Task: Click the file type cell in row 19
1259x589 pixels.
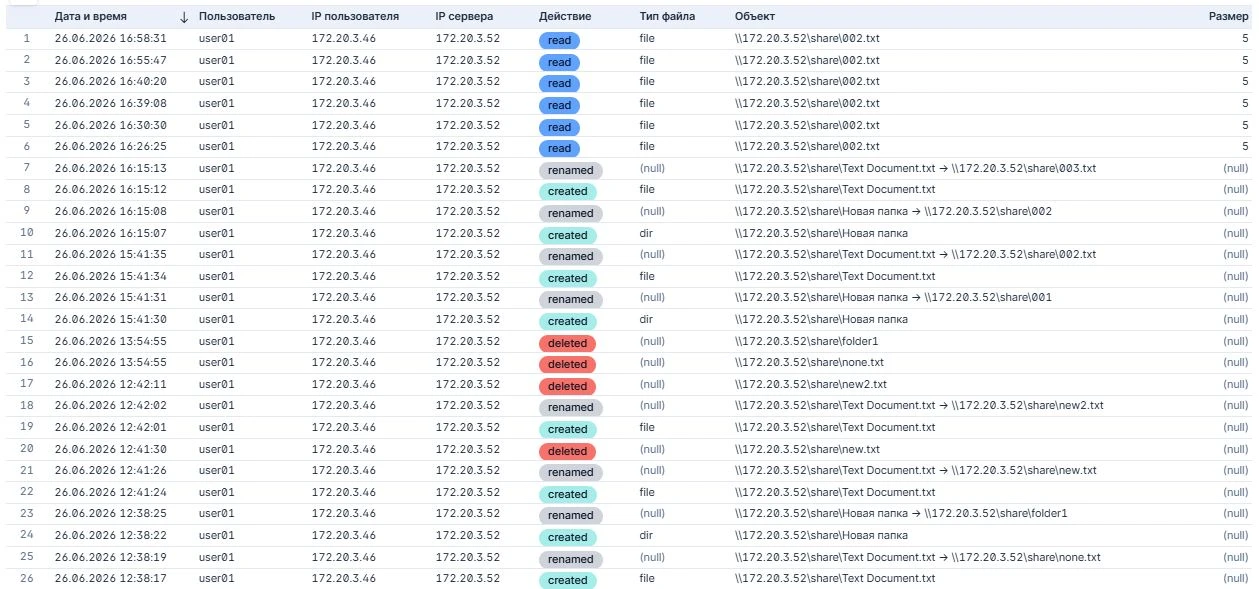Action: coord(647,428)
